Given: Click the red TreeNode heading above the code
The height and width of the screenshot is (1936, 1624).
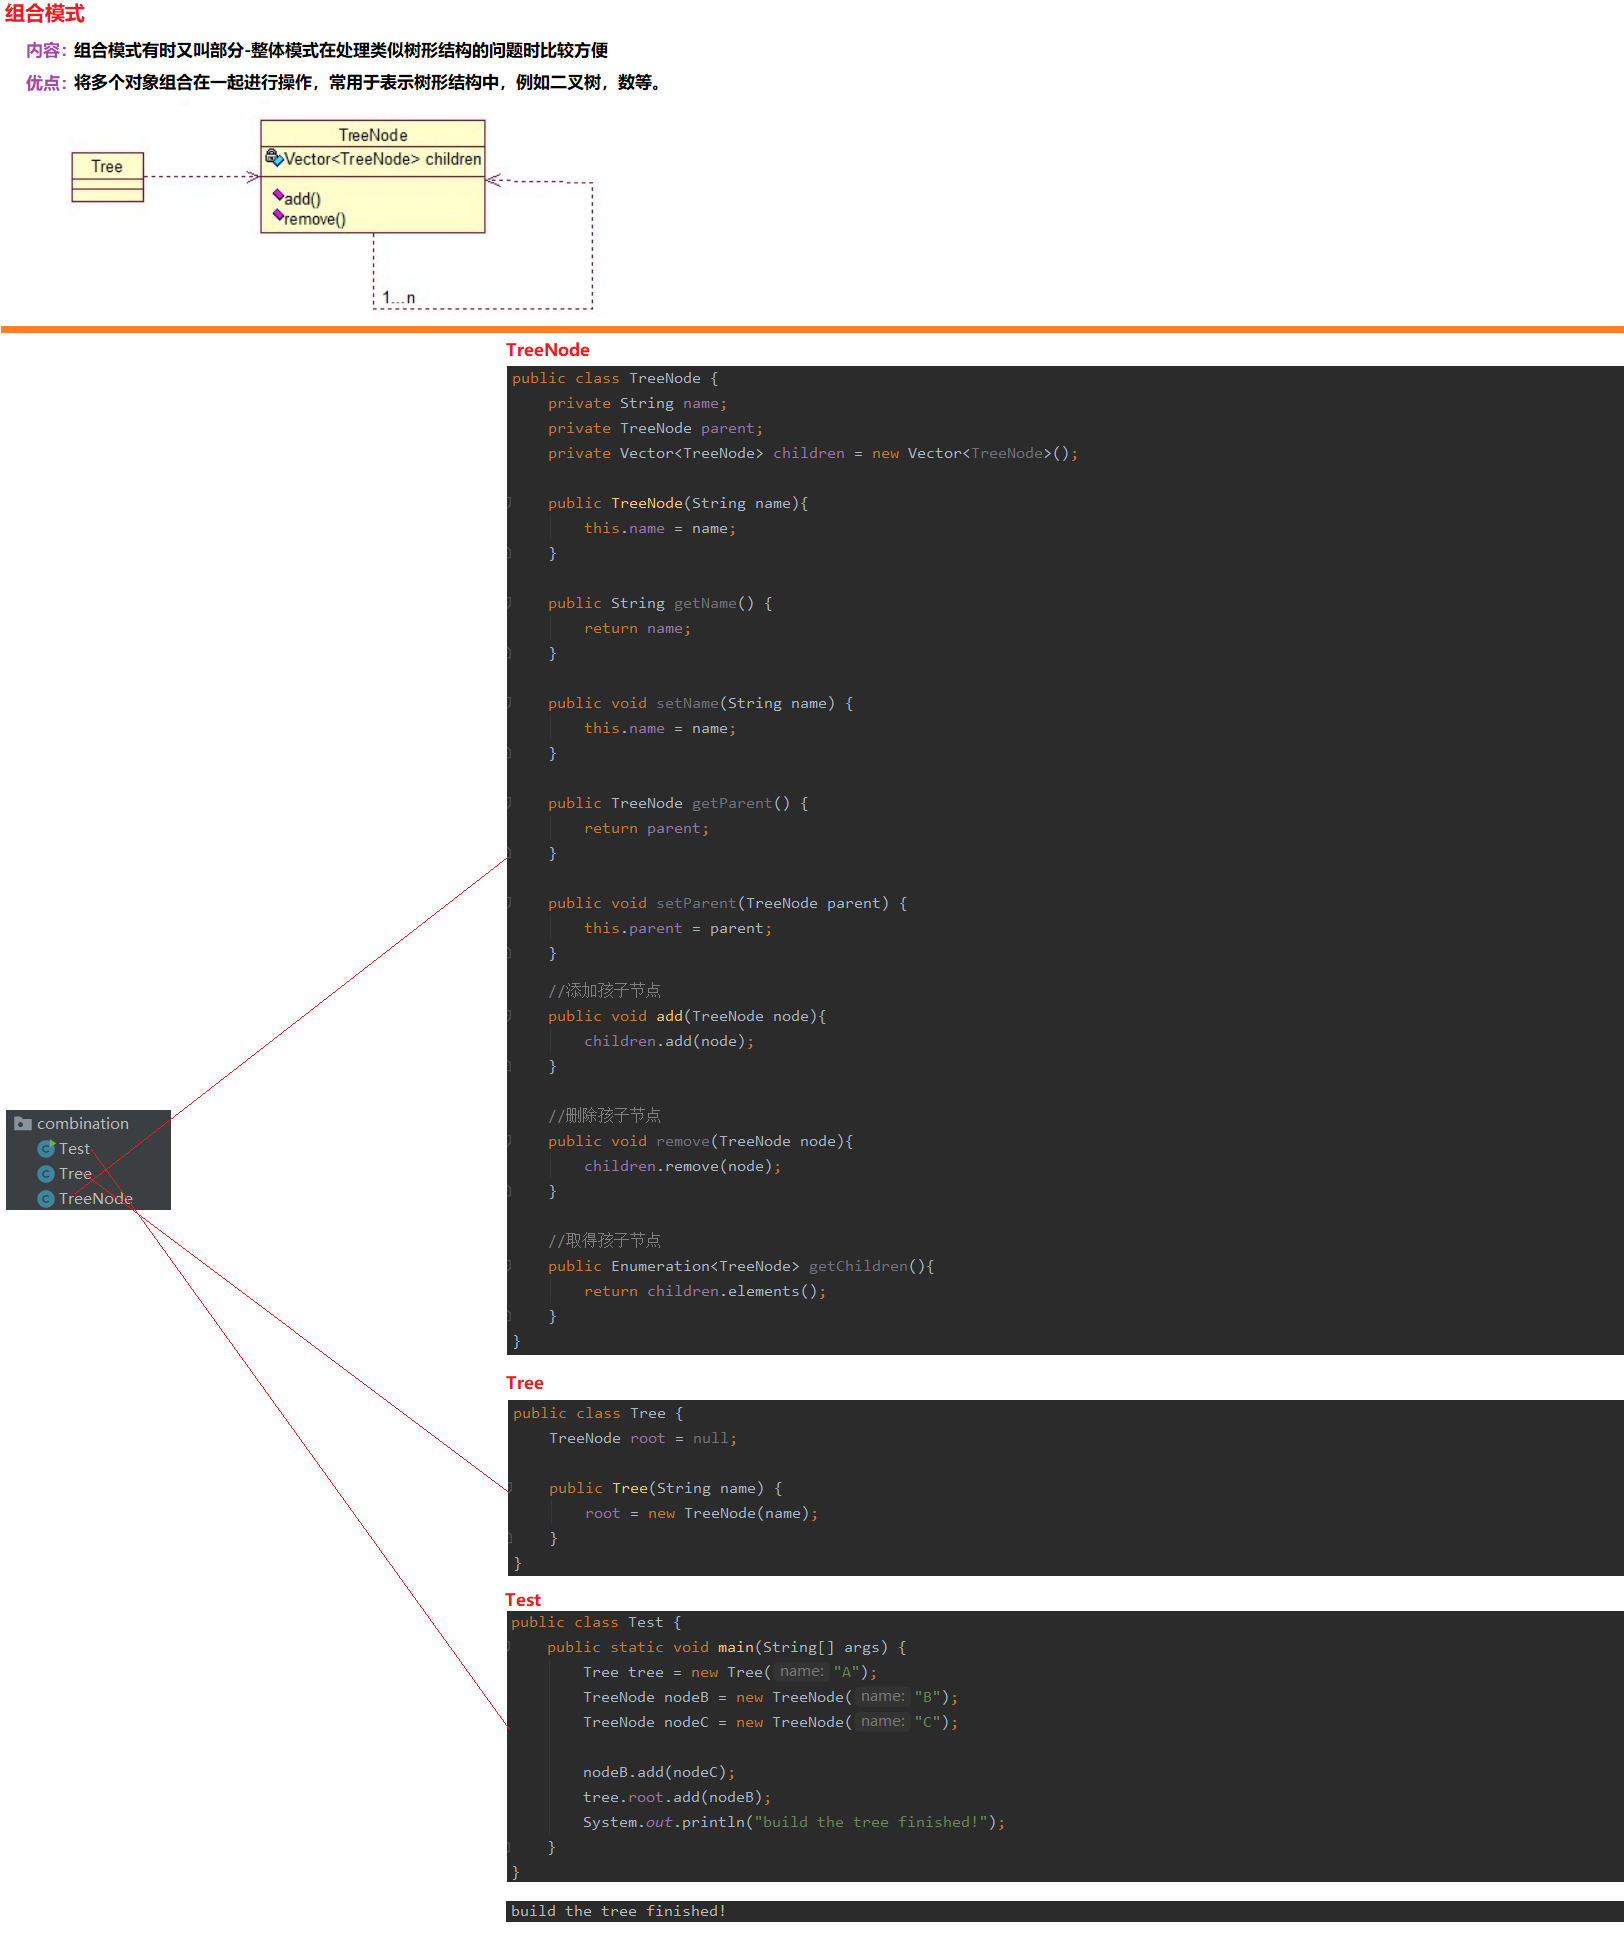Looking at the screenshot, I should click(x=547, y=350).
